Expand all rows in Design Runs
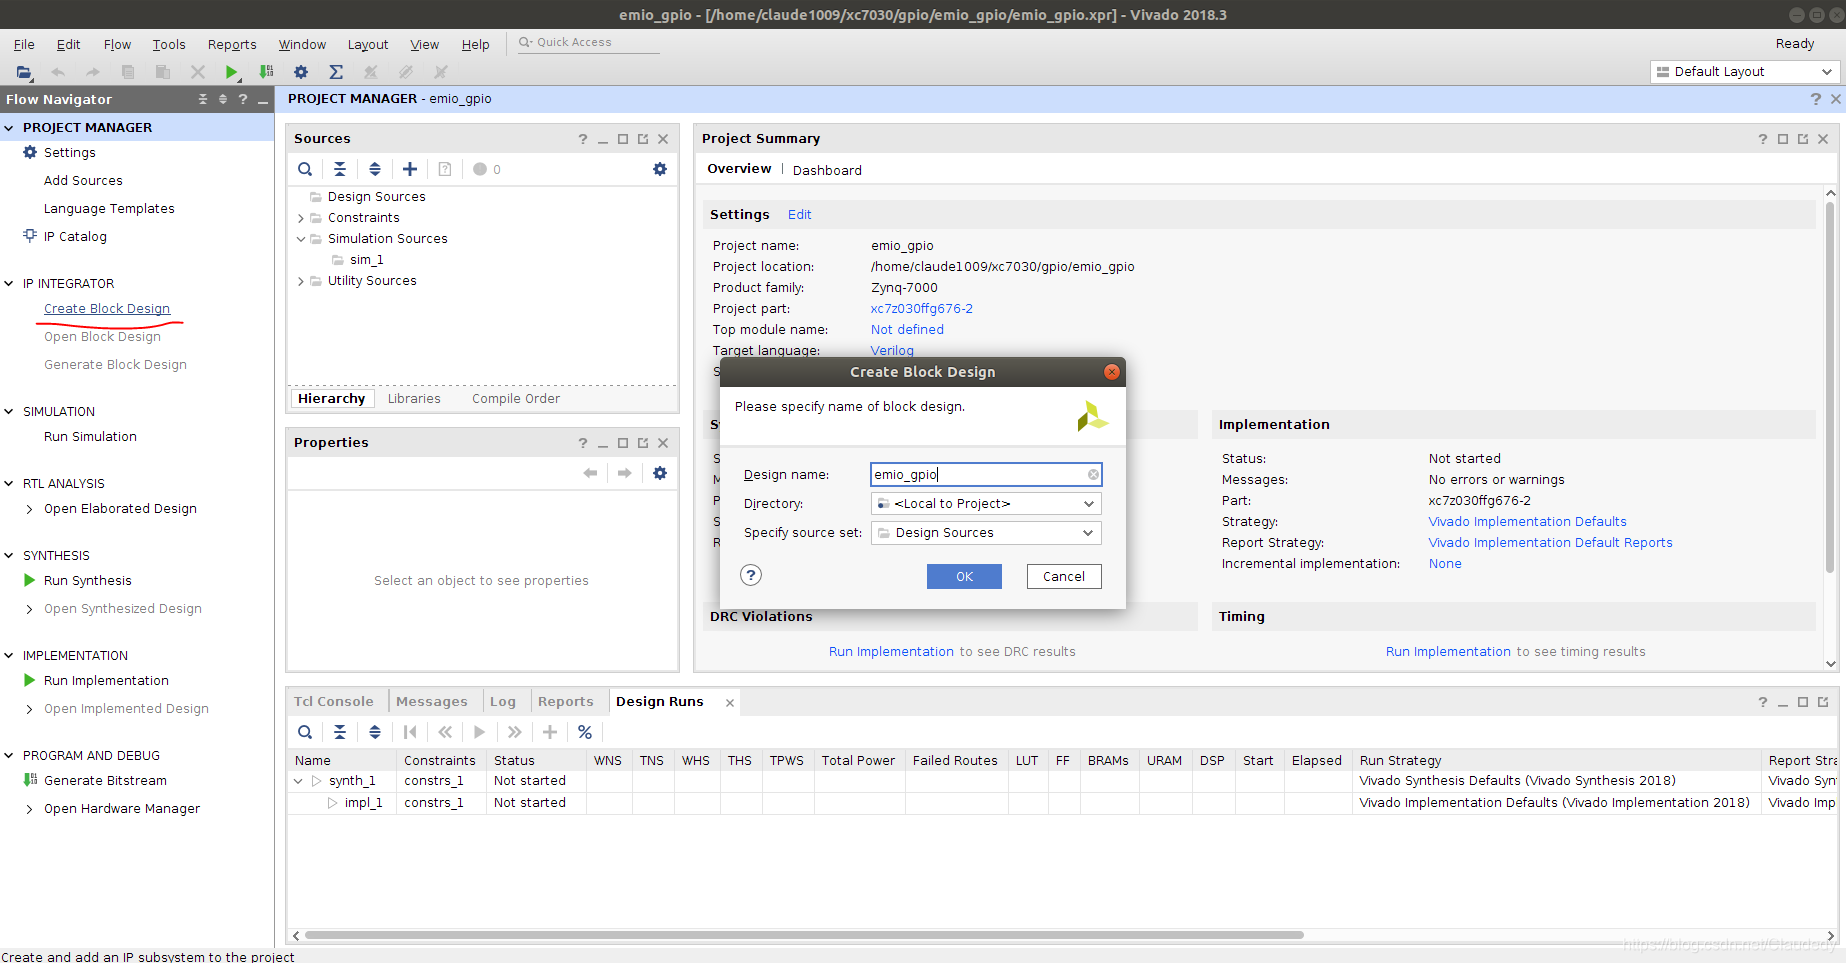1846x963 pixels. click(375, 732)
